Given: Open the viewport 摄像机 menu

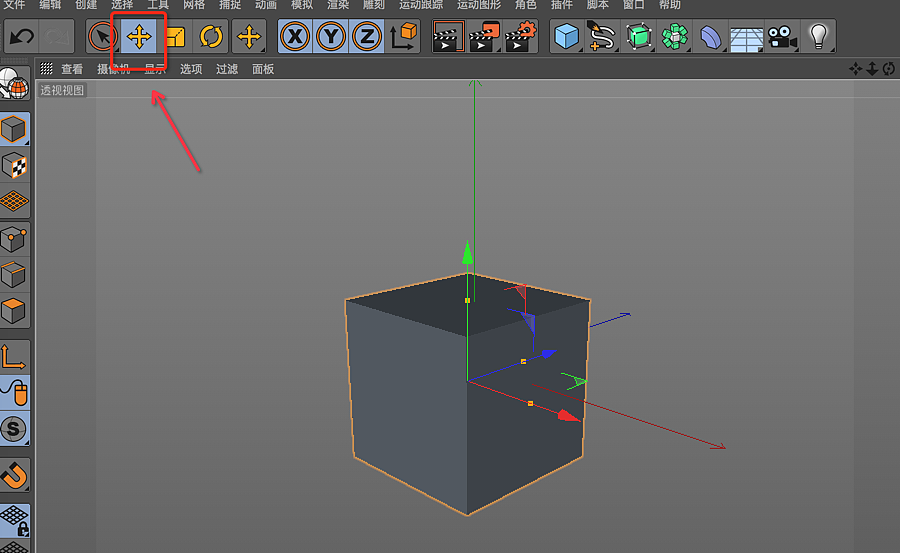Looking at the screenshot, I should point(113,69).
